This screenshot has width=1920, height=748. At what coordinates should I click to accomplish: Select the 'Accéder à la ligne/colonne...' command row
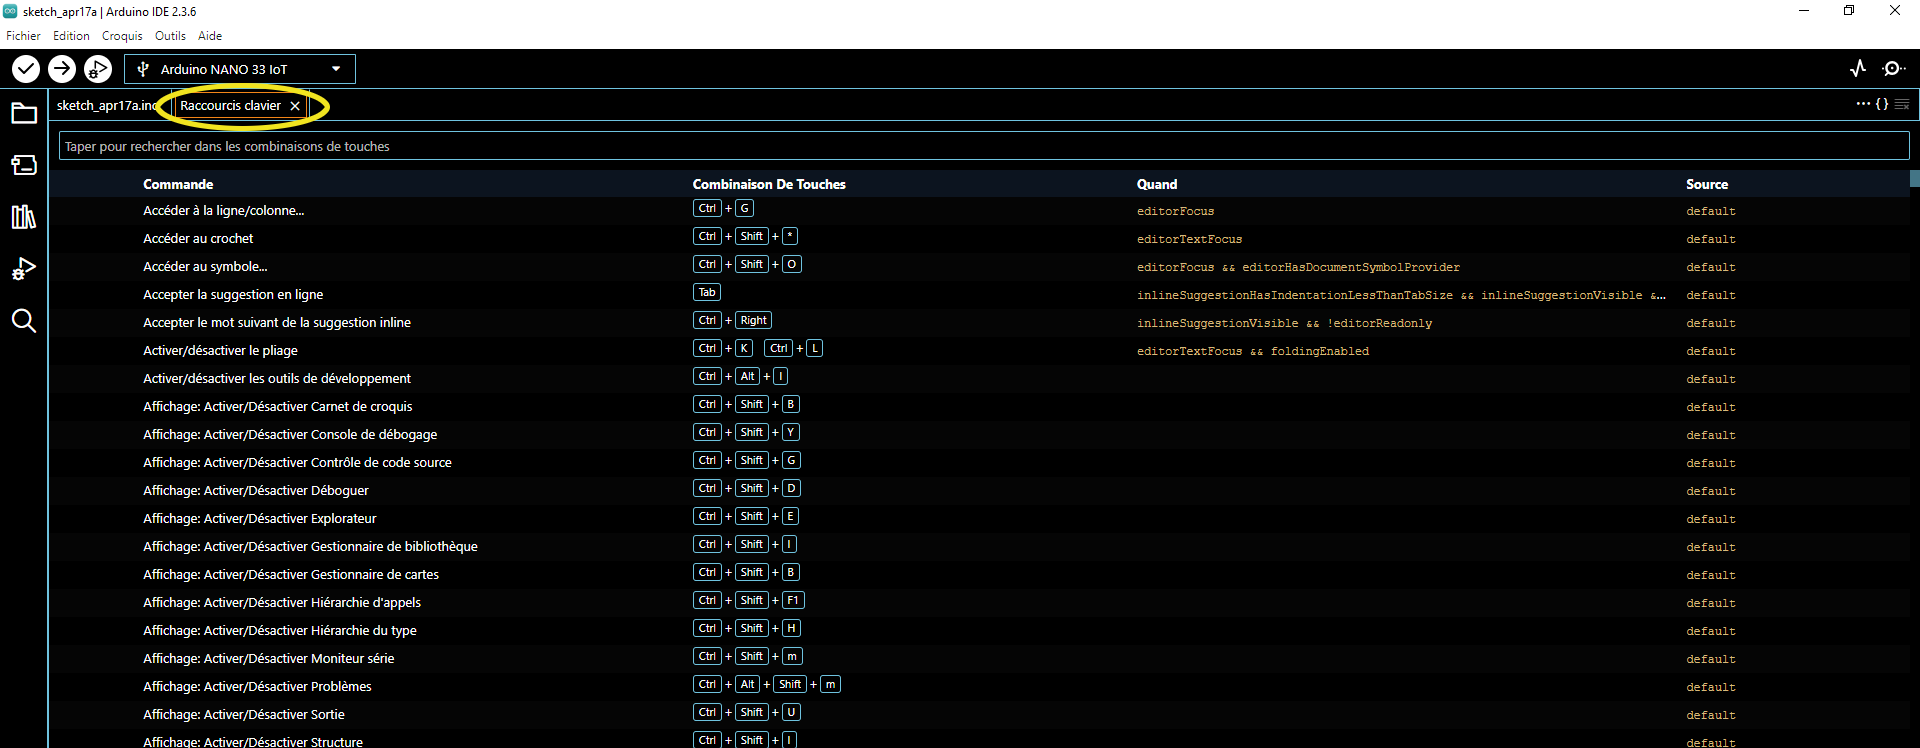[x=224, y=211]
